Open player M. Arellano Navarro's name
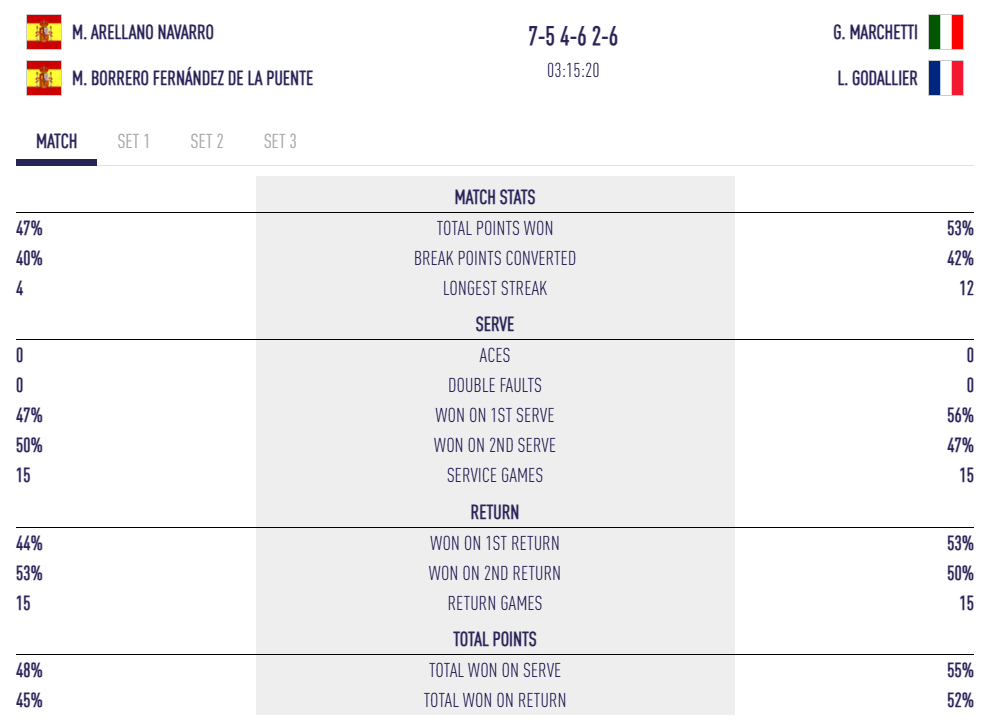This screenshot has height=728, width=991. click(143, 33)
